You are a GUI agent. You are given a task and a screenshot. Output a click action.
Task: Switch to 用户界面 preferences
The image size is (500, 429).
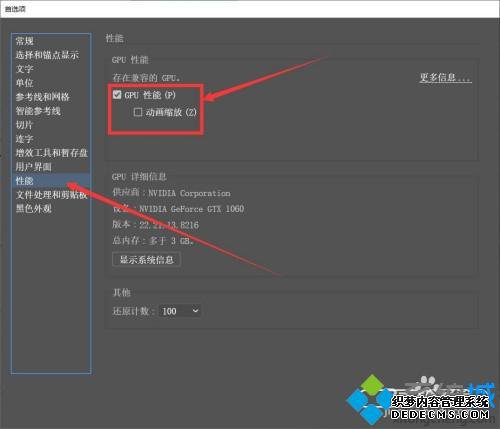(33, 167)
